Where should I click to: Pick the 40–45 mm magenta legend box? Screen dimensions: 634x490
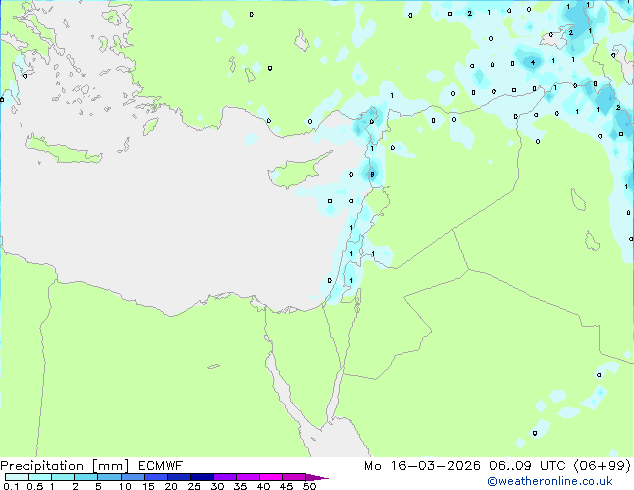point(271,477)
